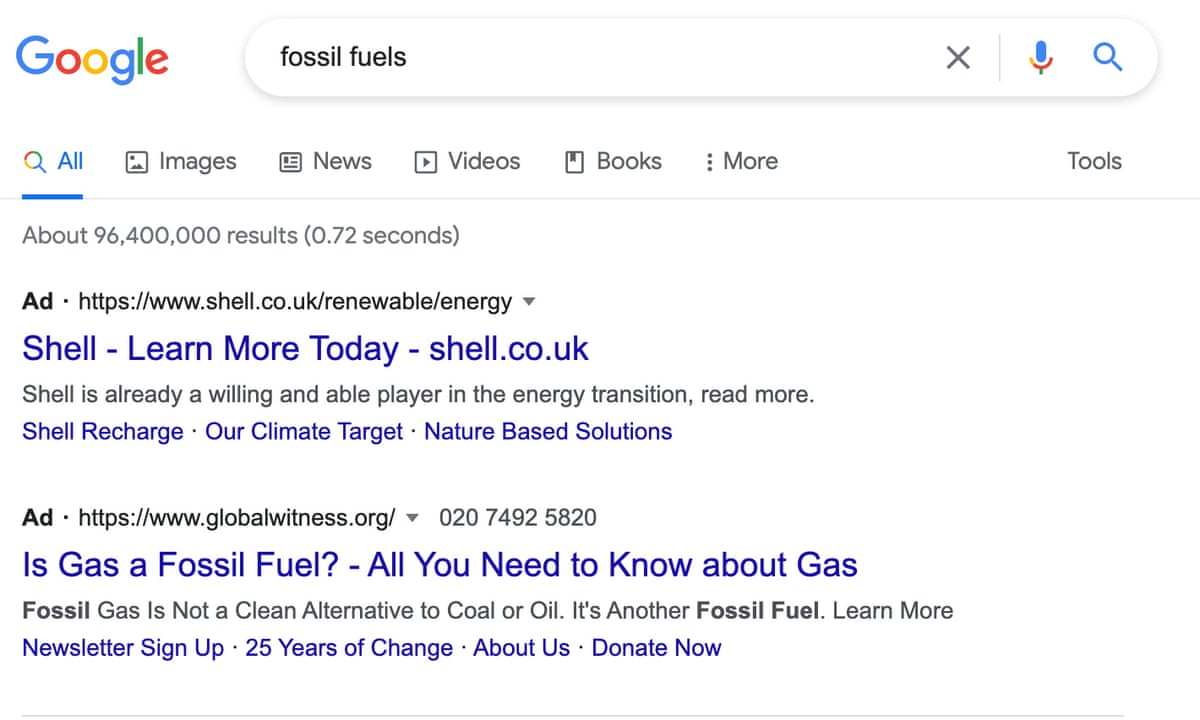Image resolution: width=1200 pixels, height=720 pixels.
Task: Select the Books tab
Action: pos(613,161)
